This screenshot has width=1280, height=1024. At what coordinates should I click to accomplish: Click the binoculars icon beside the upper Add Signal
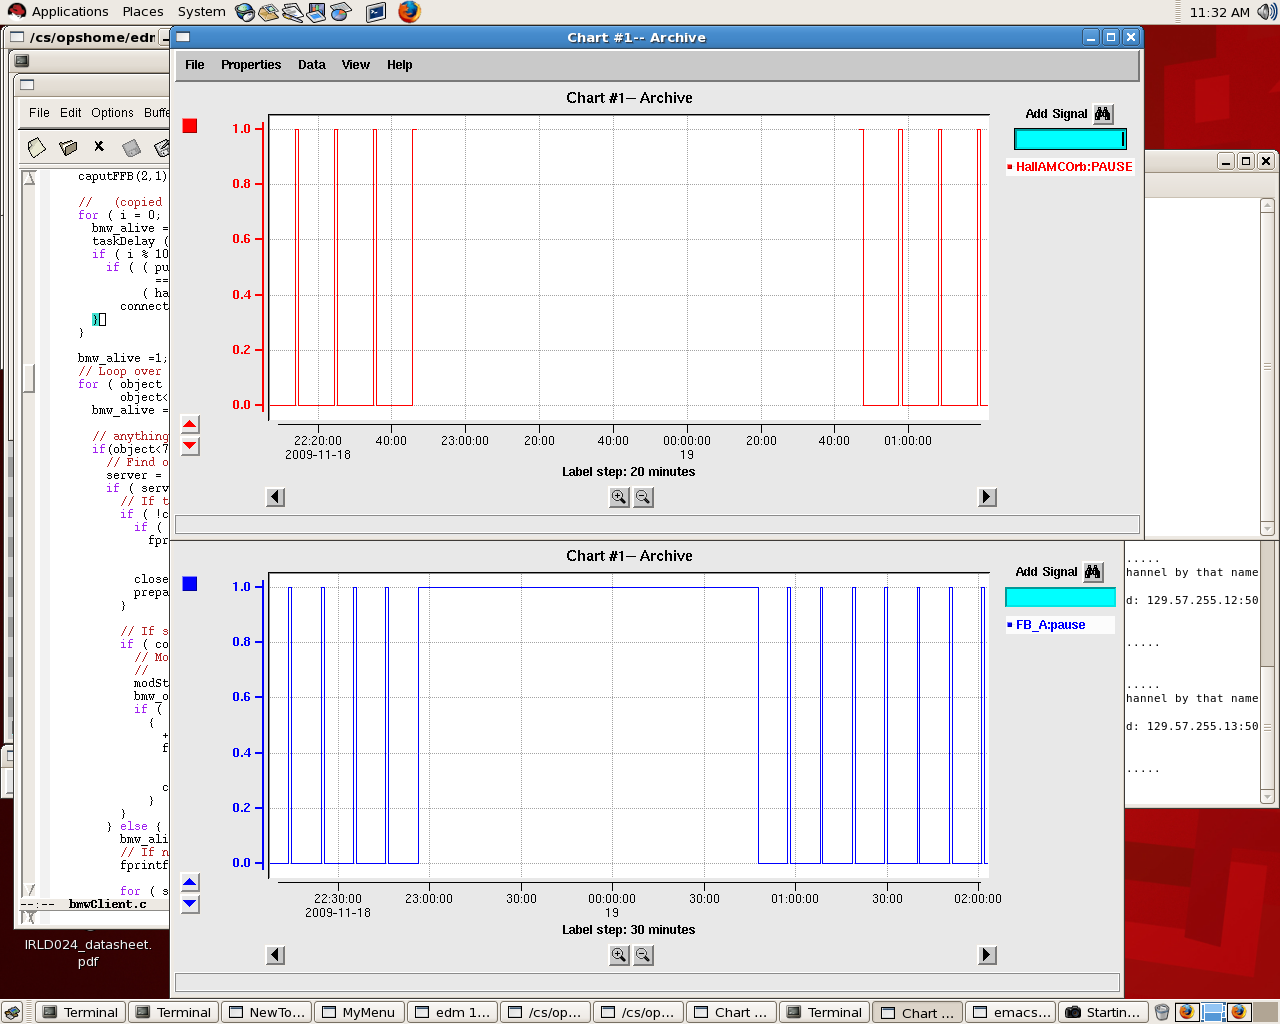click(x=1102, y=114)
